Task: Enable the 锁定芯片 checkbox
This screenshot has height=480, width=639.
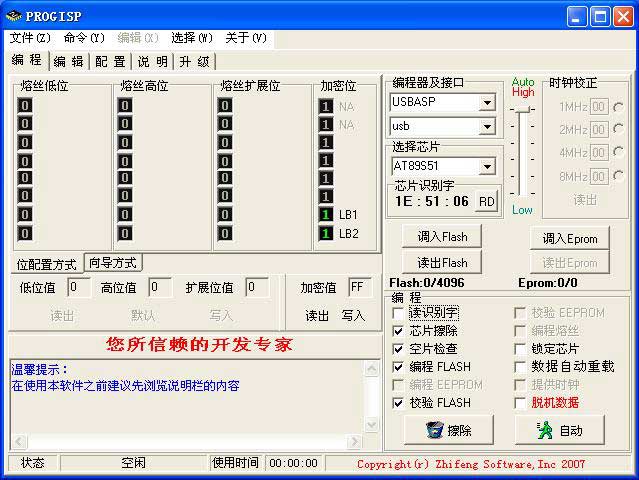Action: (x=520, y=349)
